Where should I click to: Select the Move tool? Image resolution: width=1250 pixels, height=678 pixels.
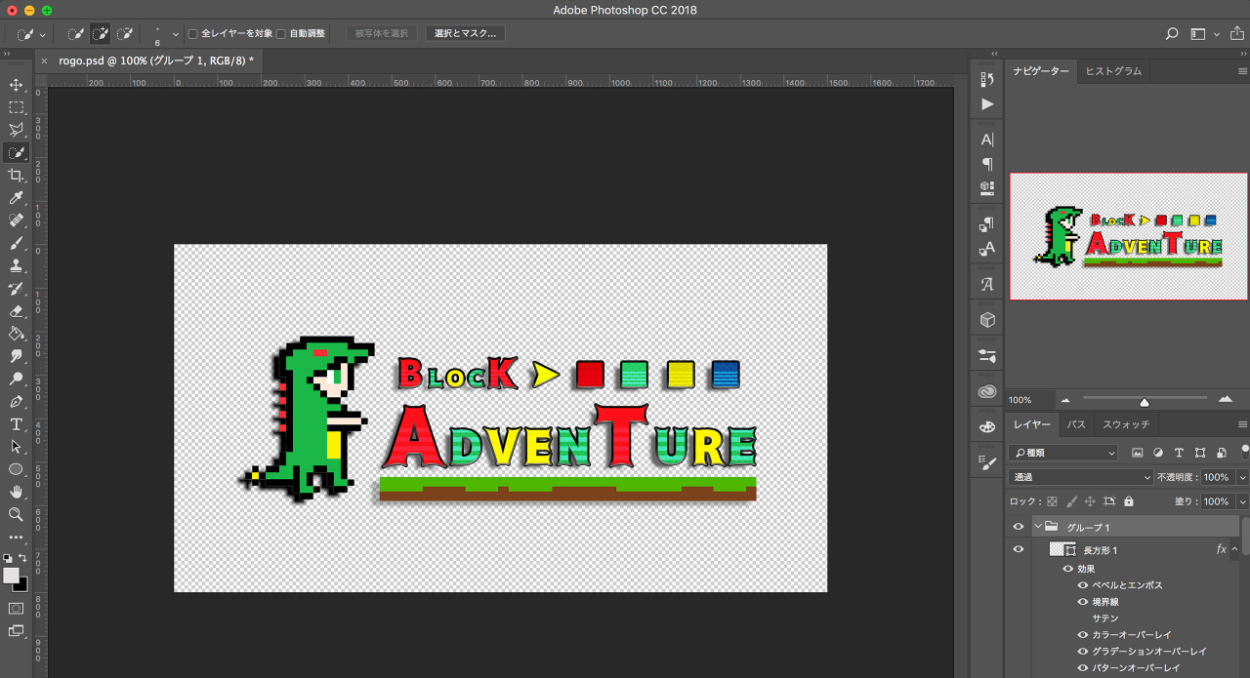pyautogui.click(x=16, y=85)
